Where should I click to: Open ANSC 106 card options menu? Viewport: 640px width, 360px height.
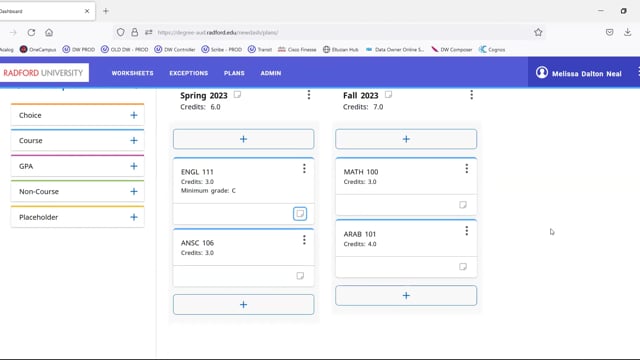pyautogui.click(x=304, y=240)
